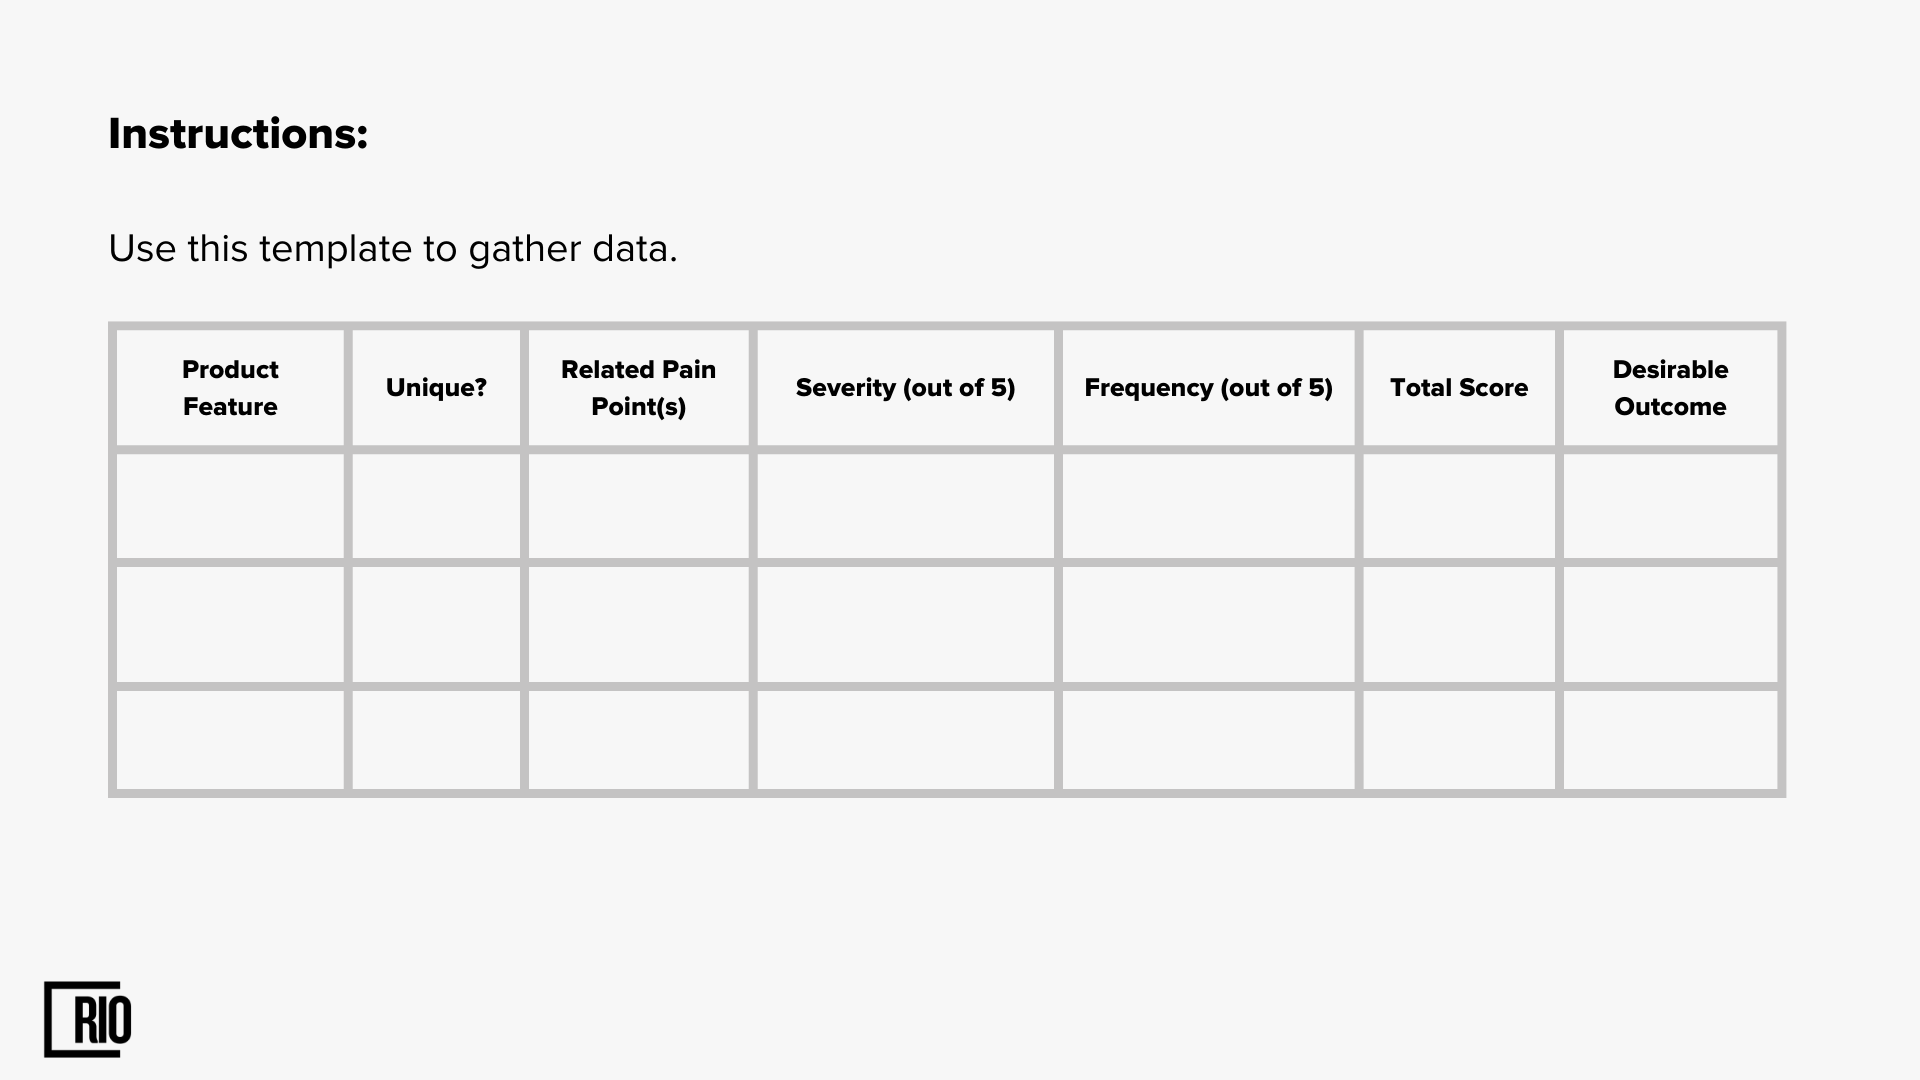This screenshot has height=1080, width=1920.
Task: Select the Product Feature header cell
Action: 230,388
